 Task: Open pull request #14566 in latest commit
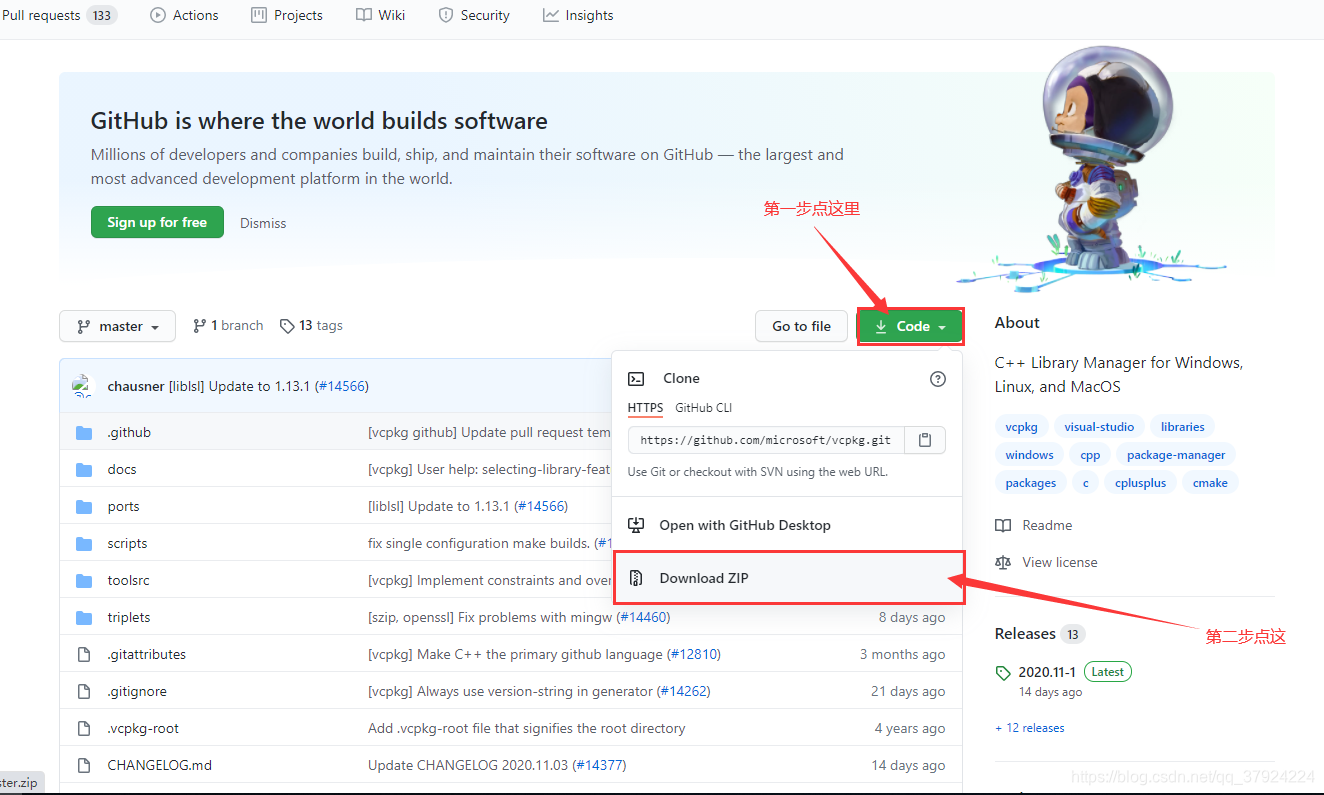(x=342, y=386)
